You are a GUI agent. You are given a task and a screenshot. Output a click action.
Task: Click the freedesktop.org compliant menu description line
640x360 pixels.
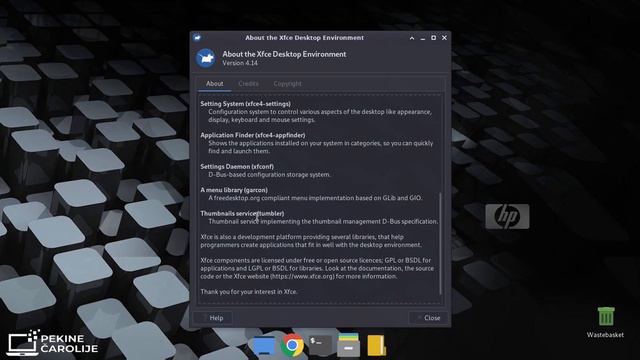[x=315, y=198]
